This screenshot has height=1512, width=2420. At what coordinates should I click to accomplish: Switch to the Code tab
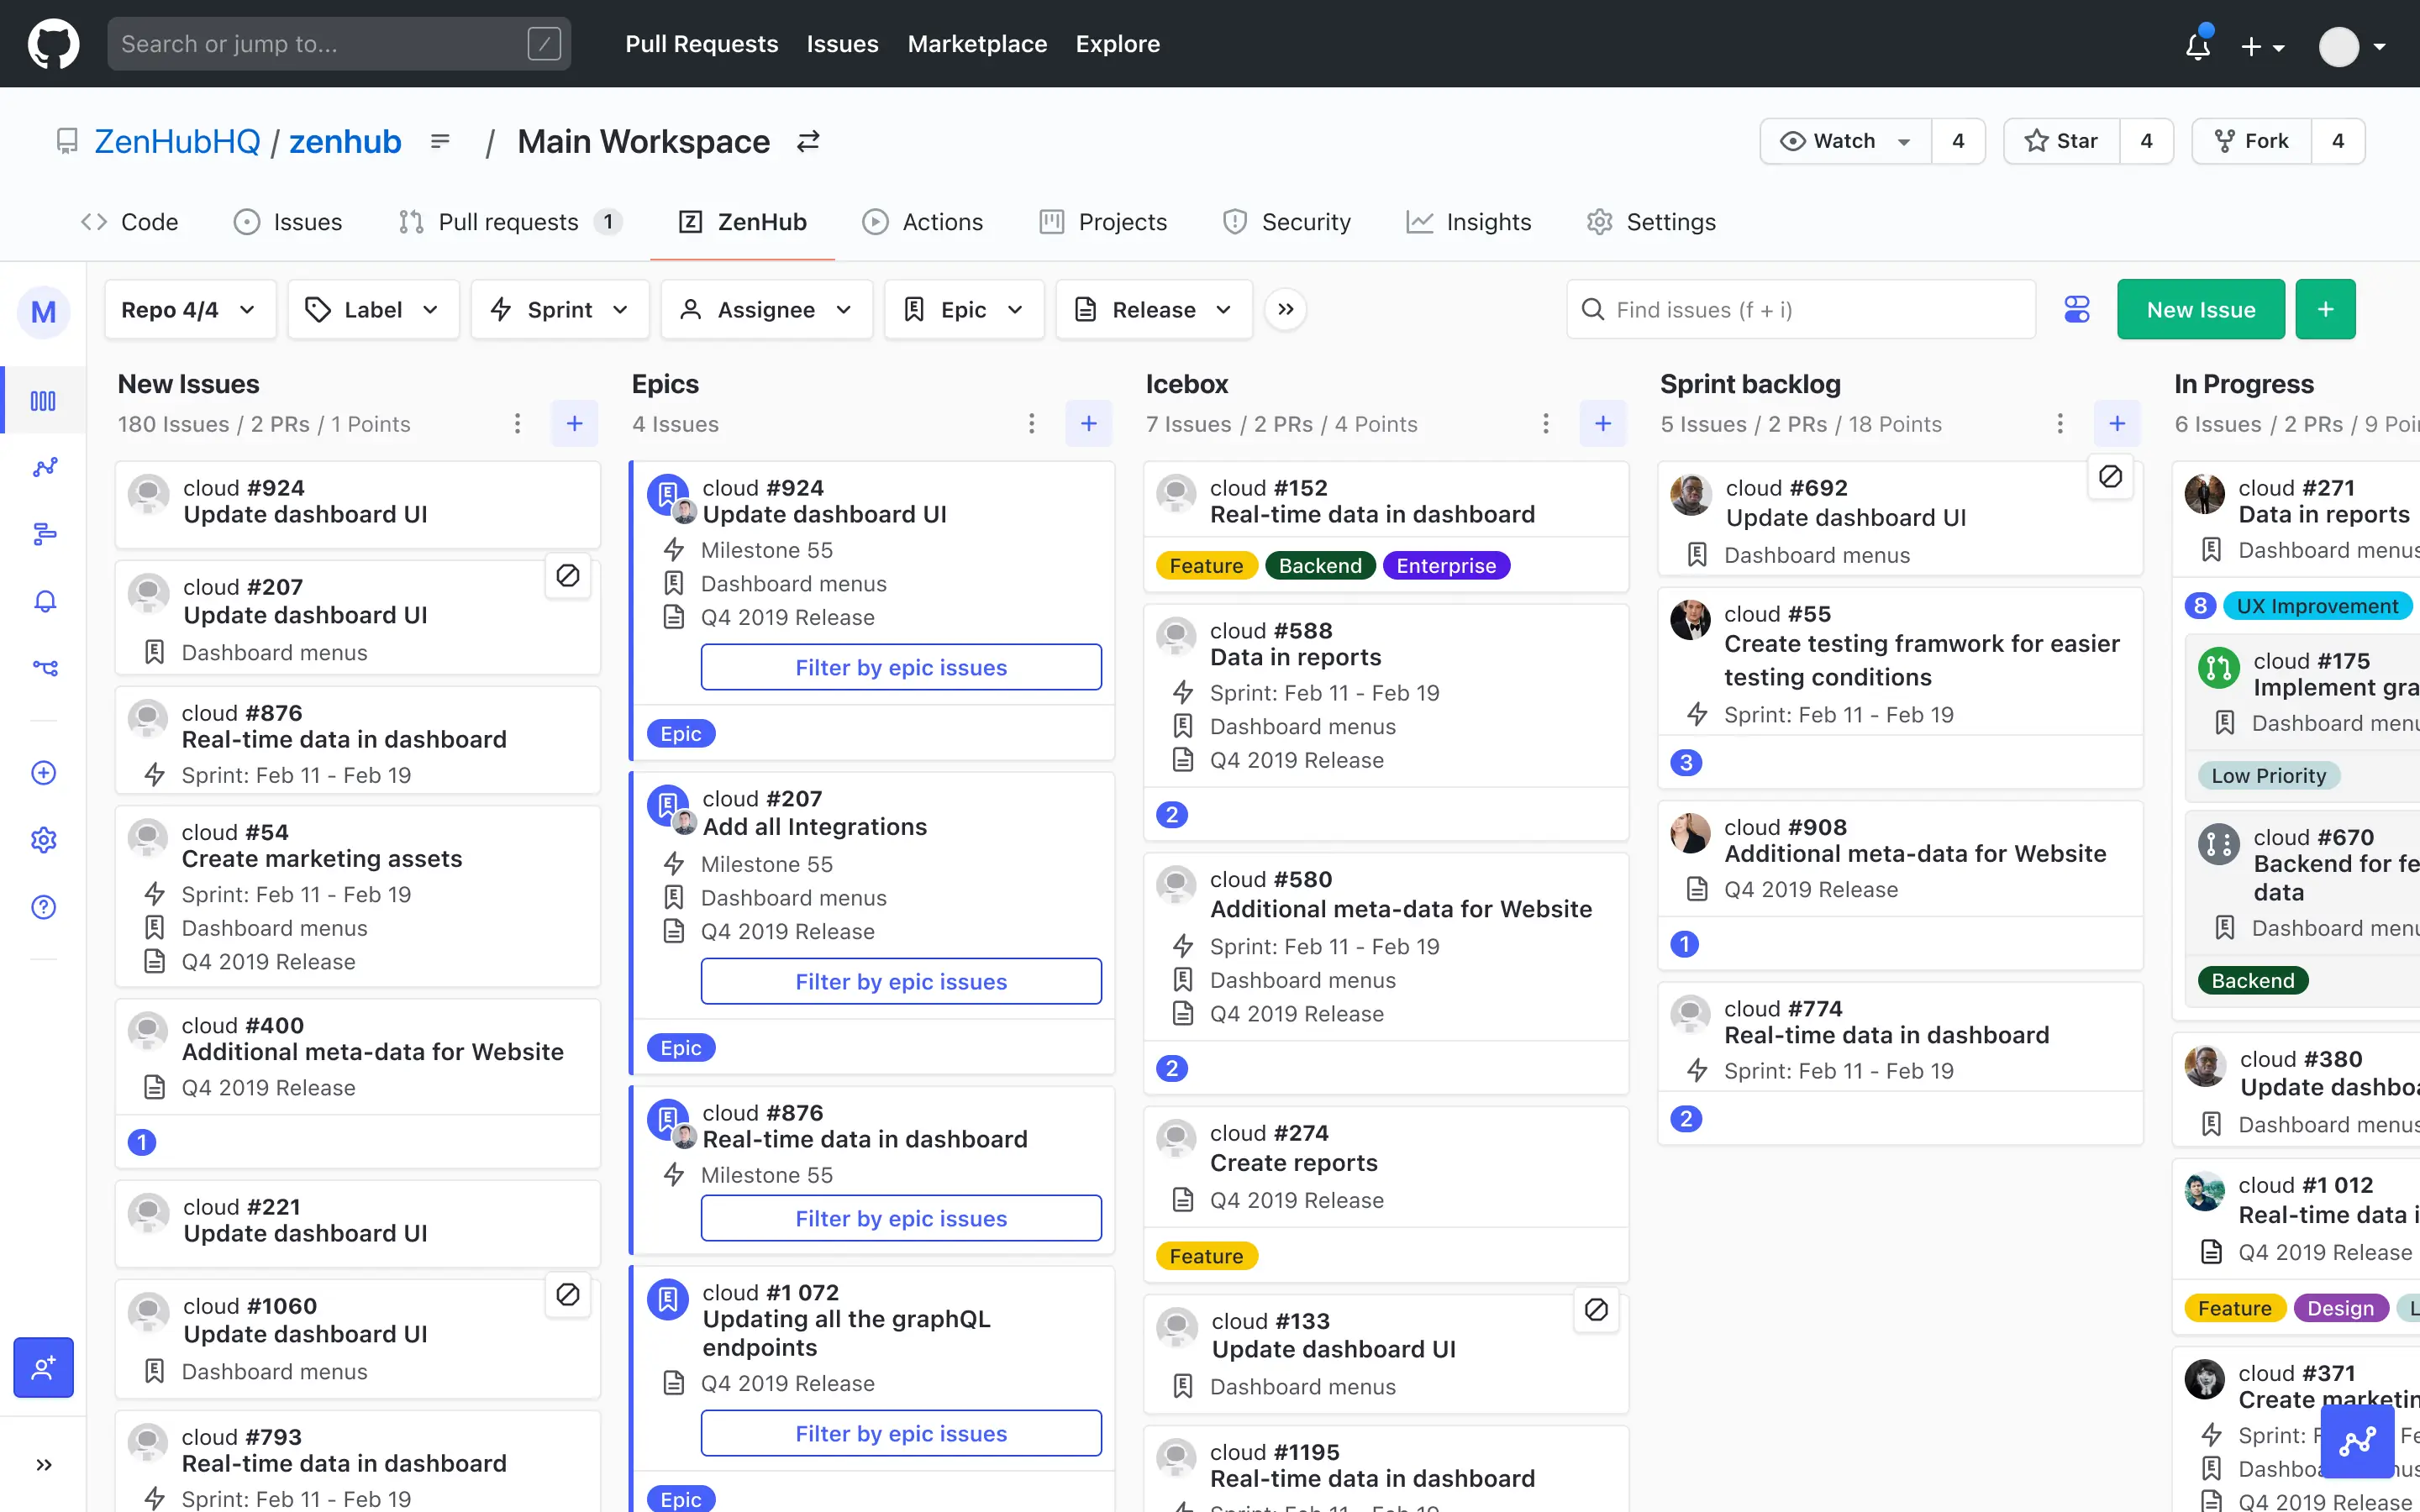tap(129, 222)
